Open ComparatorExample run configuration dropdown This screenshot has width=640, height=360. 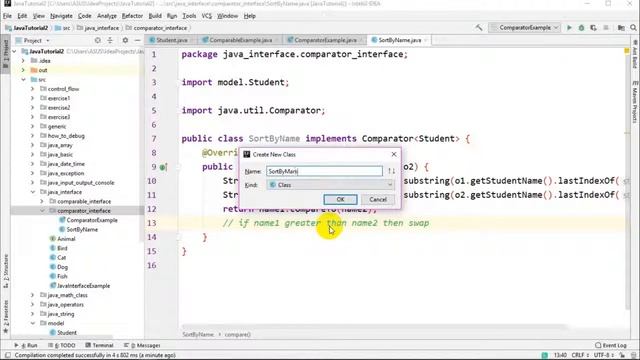click(x=525, y=28)
